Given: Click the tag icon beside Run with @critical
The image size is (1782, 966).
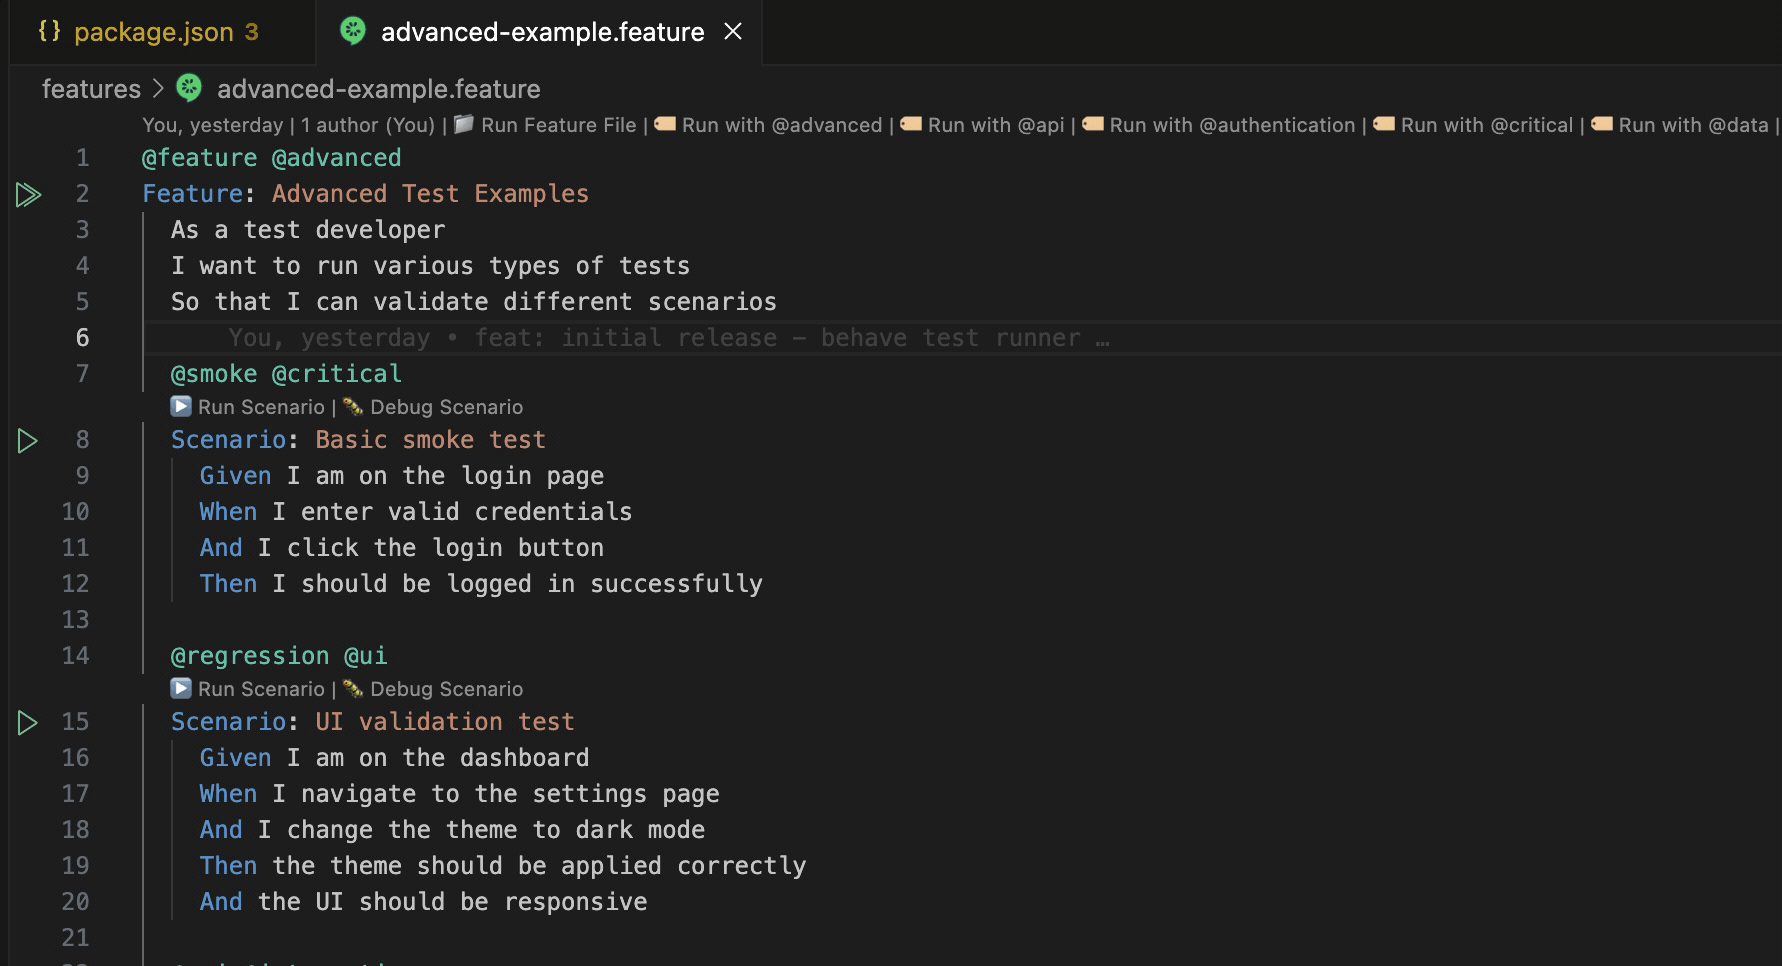Looking at the screenshot, I should click(x=1384, y=124).
